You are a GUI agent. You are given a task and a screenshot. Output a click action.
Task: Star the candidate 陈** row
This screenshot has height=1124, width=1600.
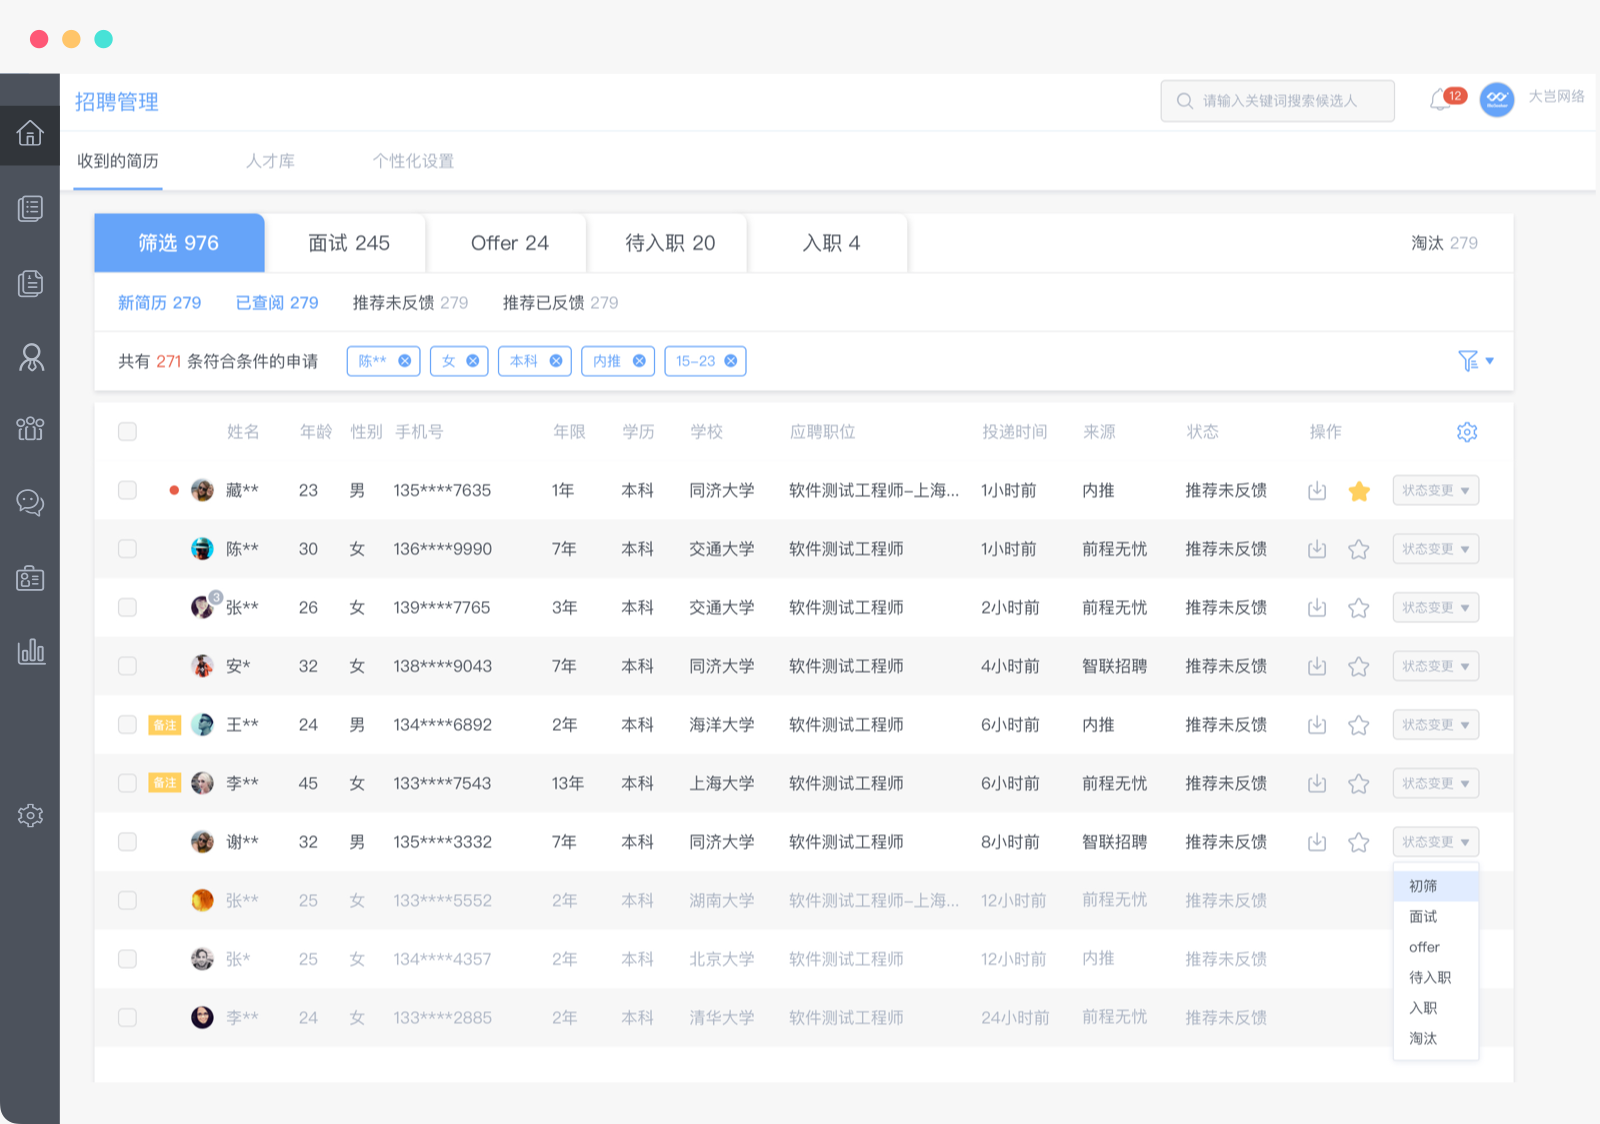1358,549
